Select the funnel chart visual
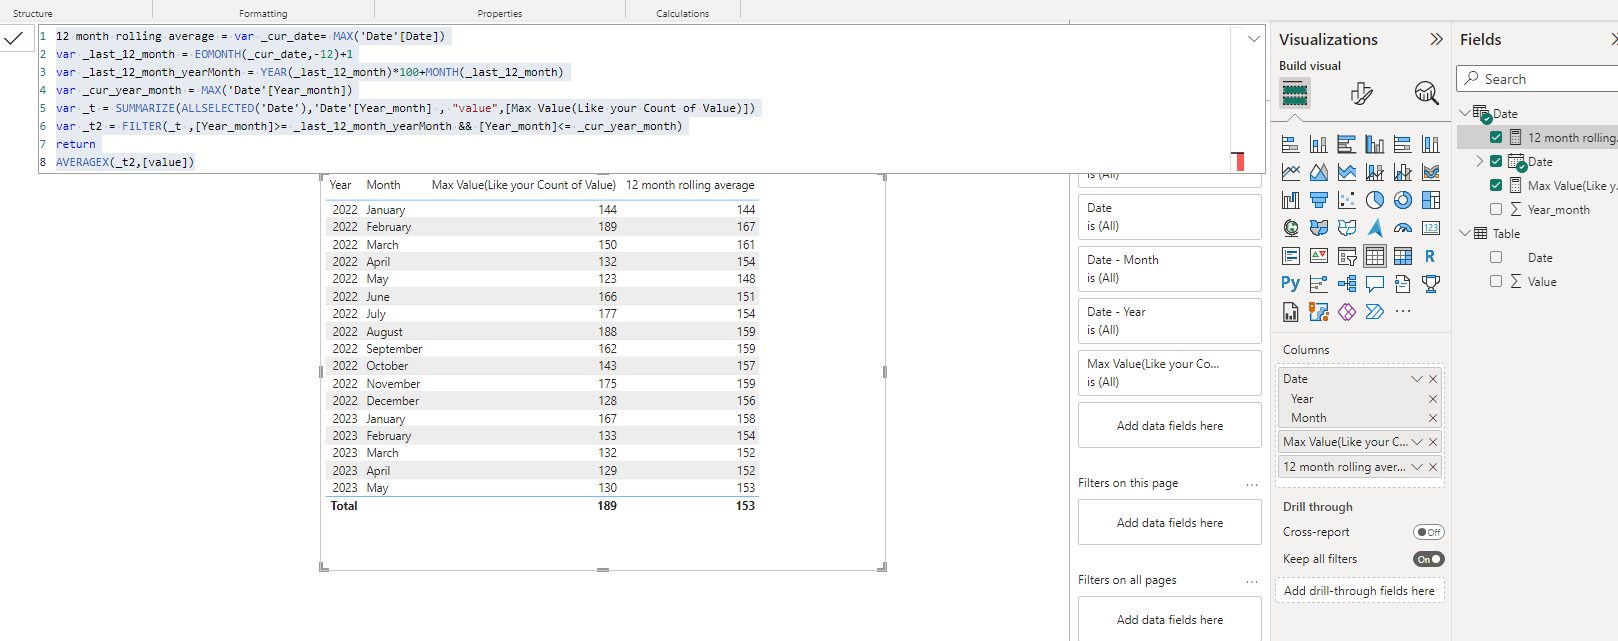The height and width of the screenshot is (641, 1618). click(1319, 201)
